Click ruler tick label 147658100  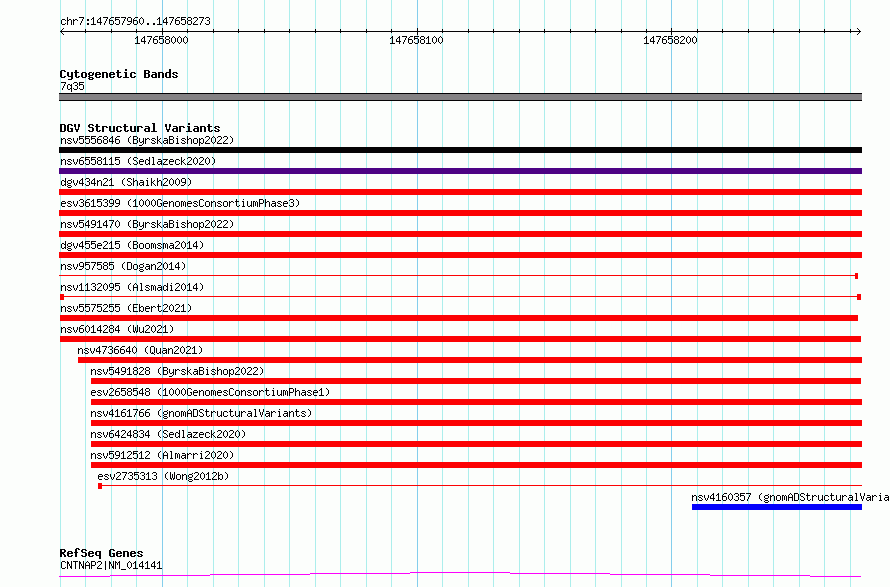click(416, 40)
